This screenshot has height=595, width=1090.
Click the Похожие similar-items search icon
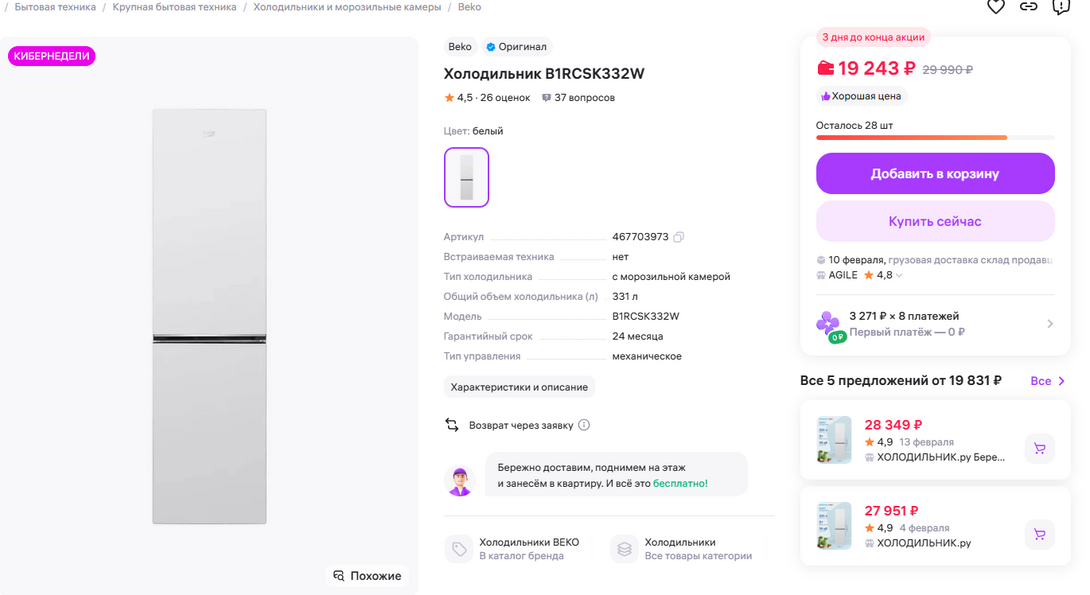pos(339,576)
